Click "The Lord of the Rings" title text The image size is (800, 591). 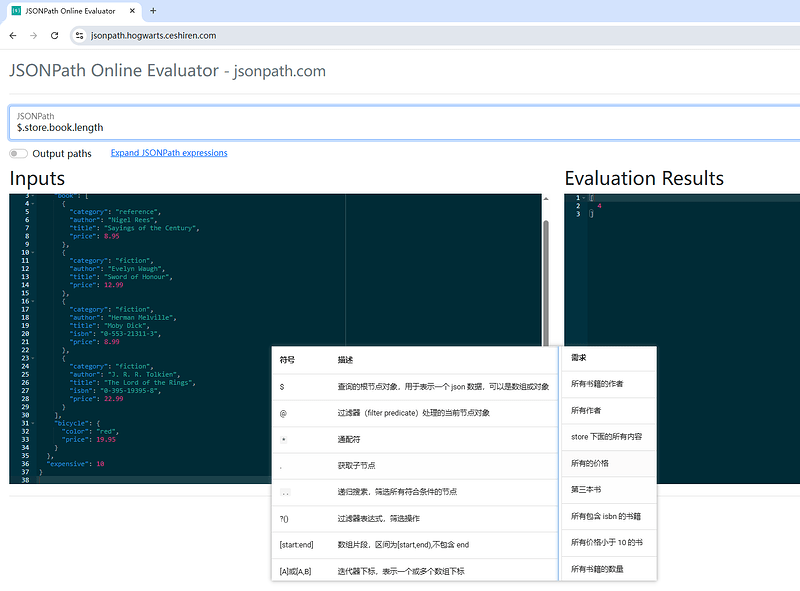click(150, 383)
